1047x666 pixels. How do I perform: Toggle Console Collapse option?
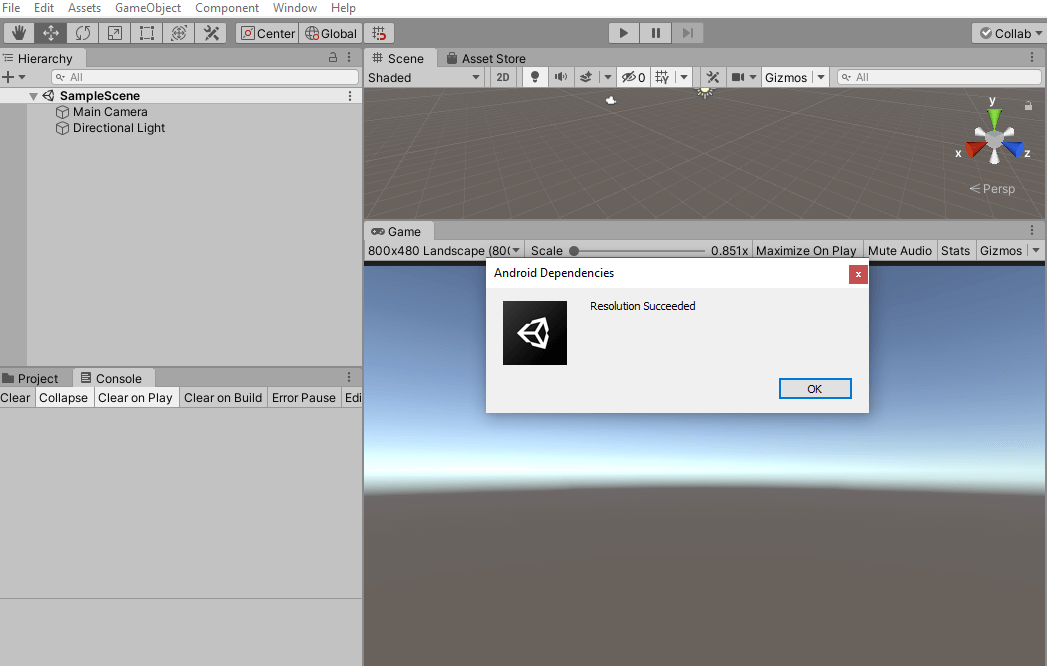coord(63,397)
